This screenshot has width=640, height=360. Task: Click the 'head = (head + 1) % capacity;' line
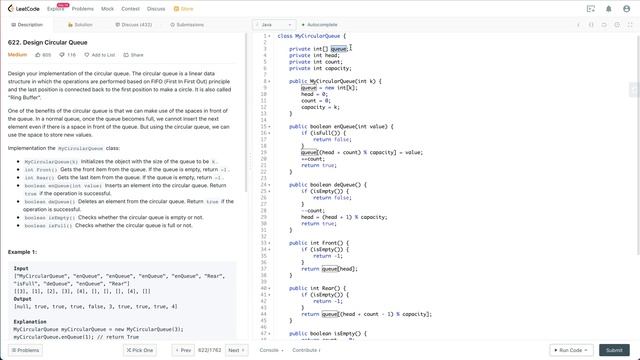click(x=344, y=217)
